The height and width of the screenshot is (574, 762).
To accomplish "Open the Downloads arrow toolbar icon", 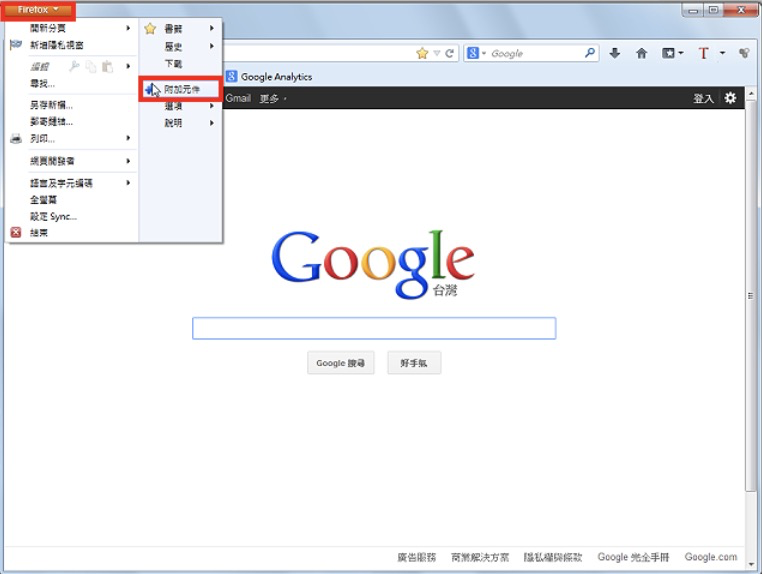I will tap(615, 53).
